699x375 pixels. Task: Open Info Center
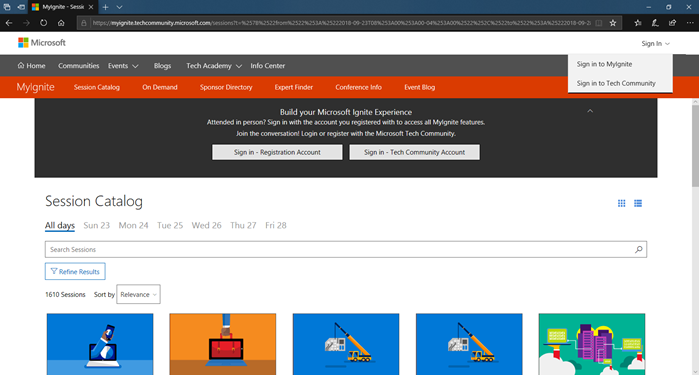click(267, 66)
